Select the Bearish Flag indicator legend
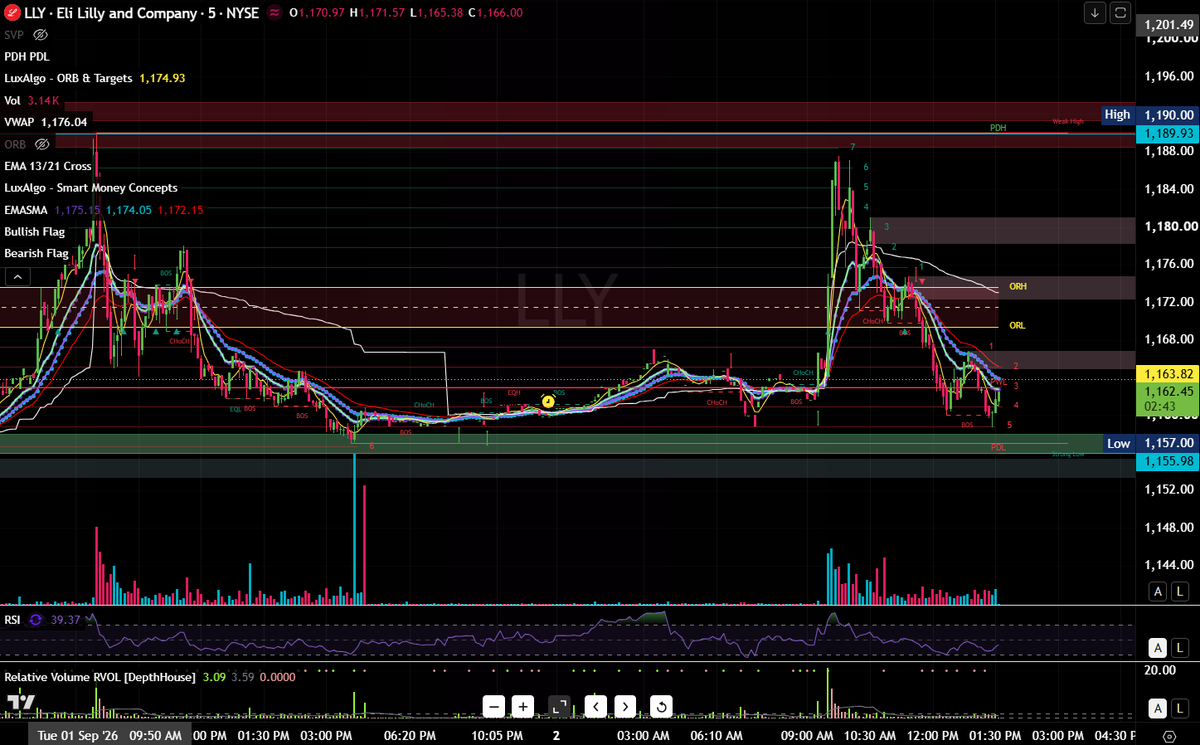The image size is (1200, 745). (36, 254)
